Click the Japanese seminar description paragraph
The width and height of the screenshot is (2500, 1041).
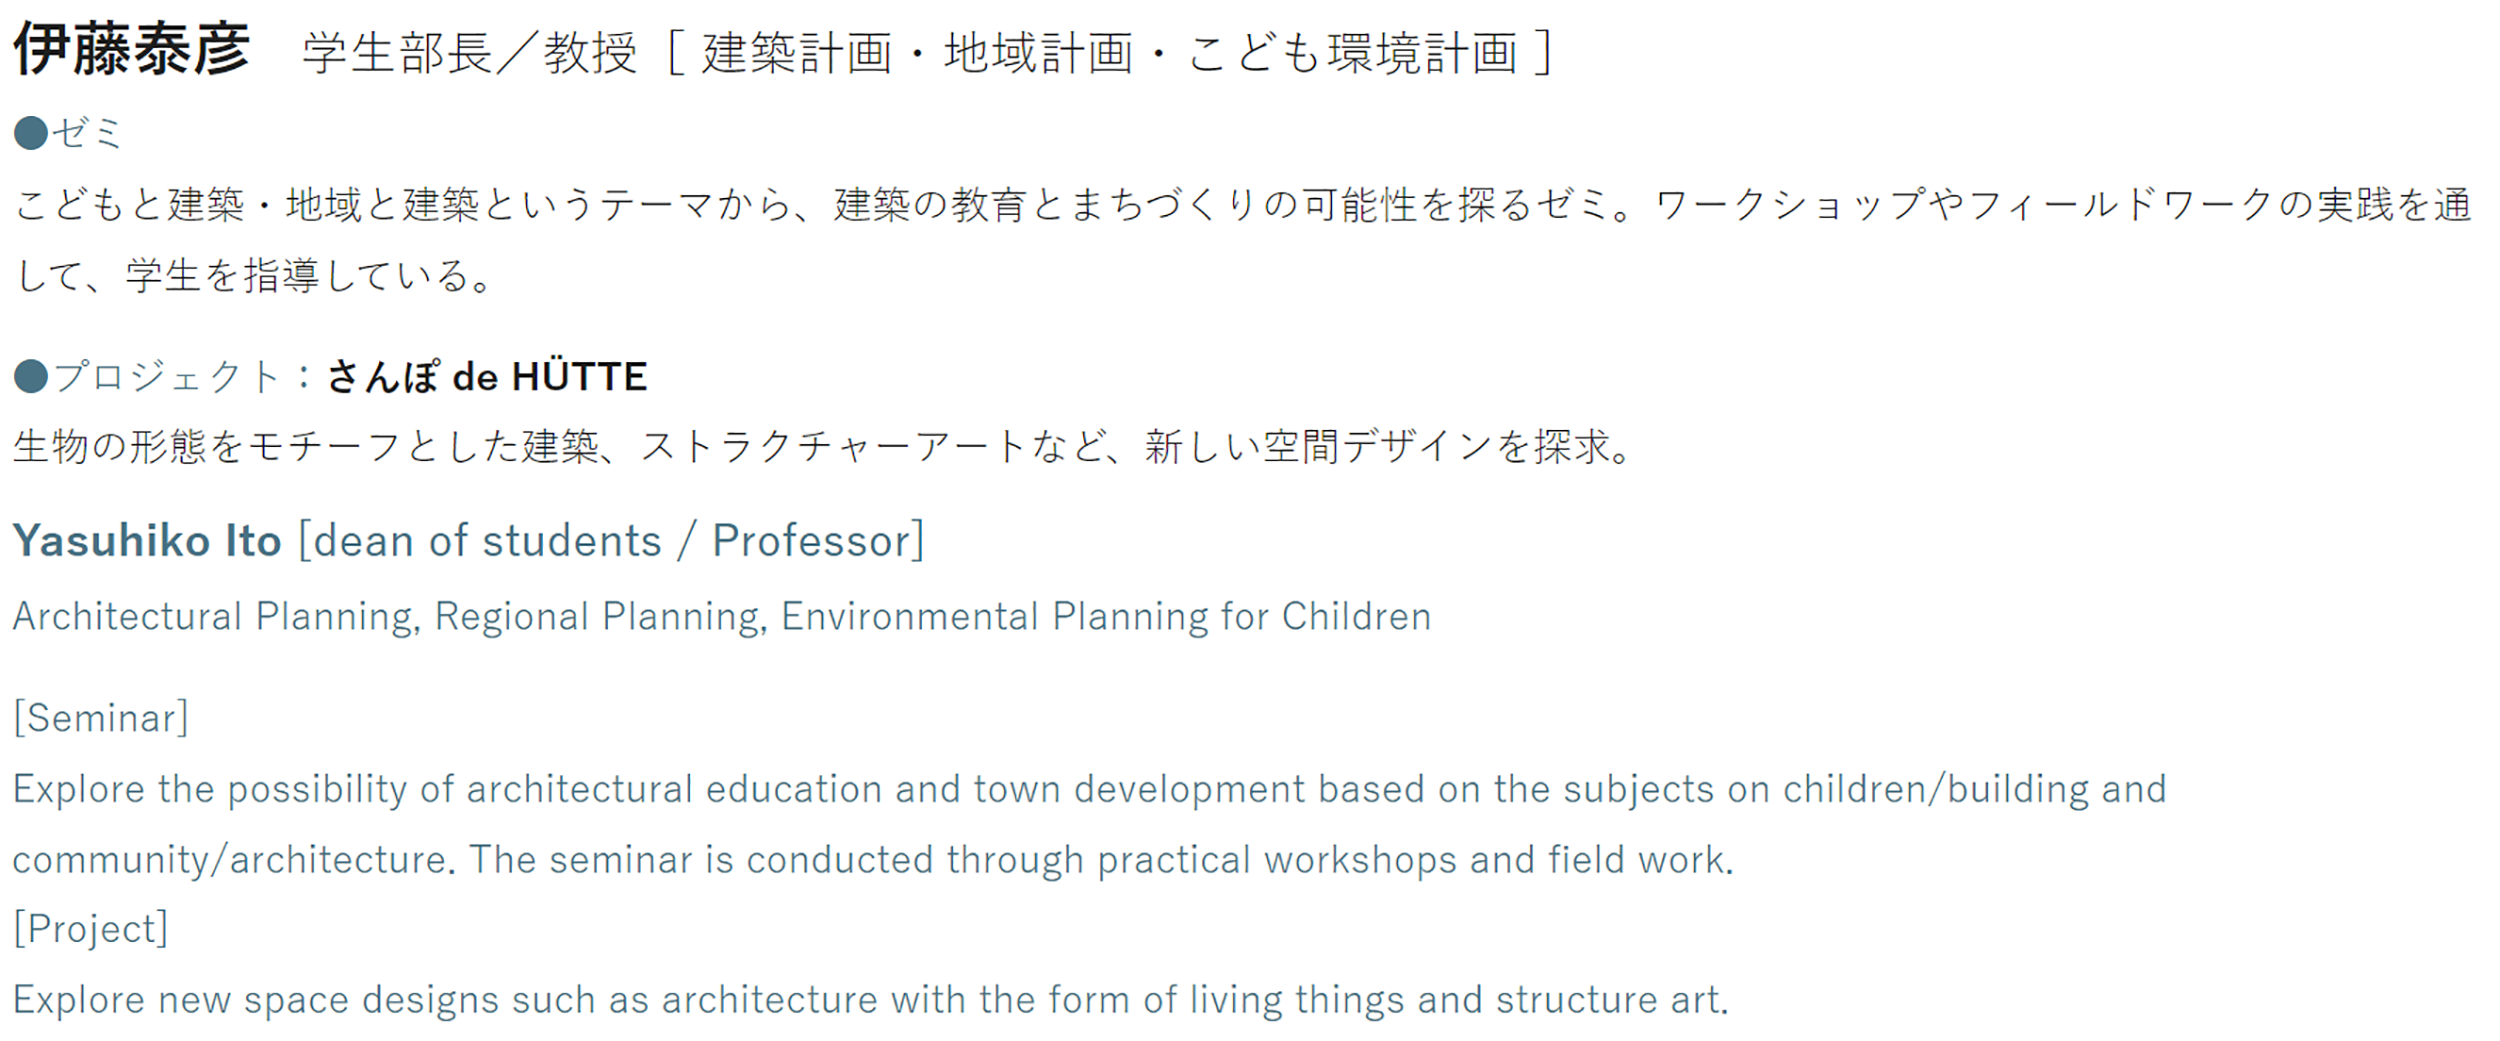(x=1240, y=206)
